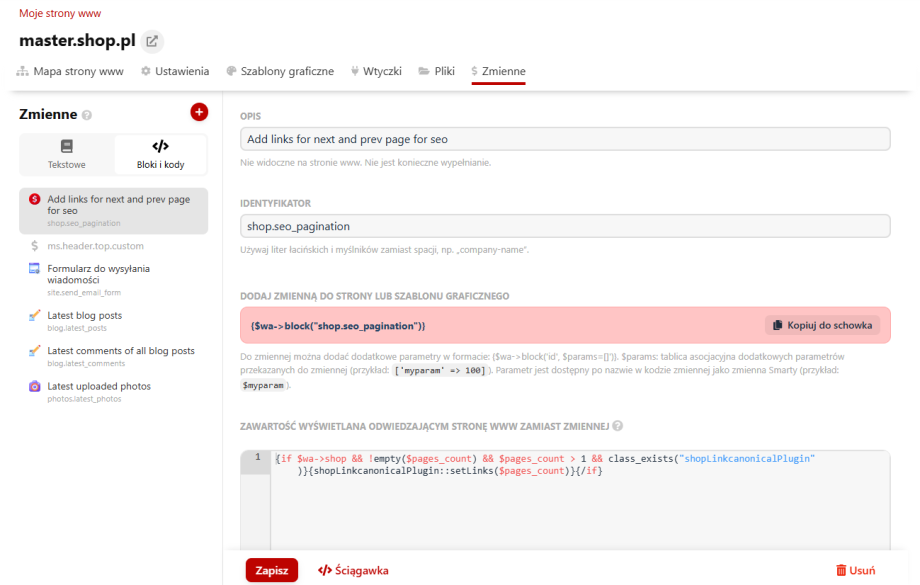920x585 pixels.
Task: Click help icon next to Zmienne heading
Action: click(87, 115)
